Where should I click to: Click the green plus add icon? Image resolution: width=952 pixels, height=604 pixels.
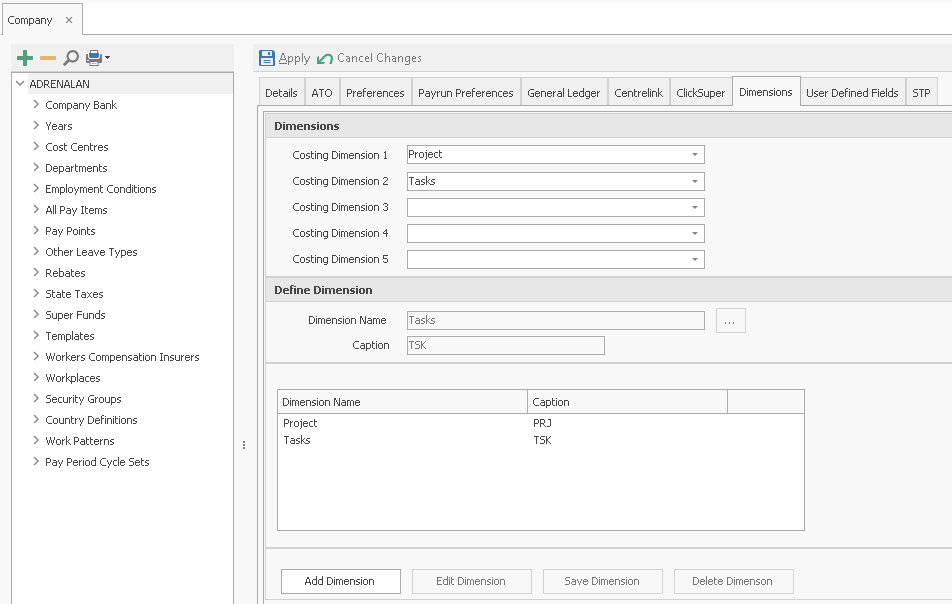(25, 58)
